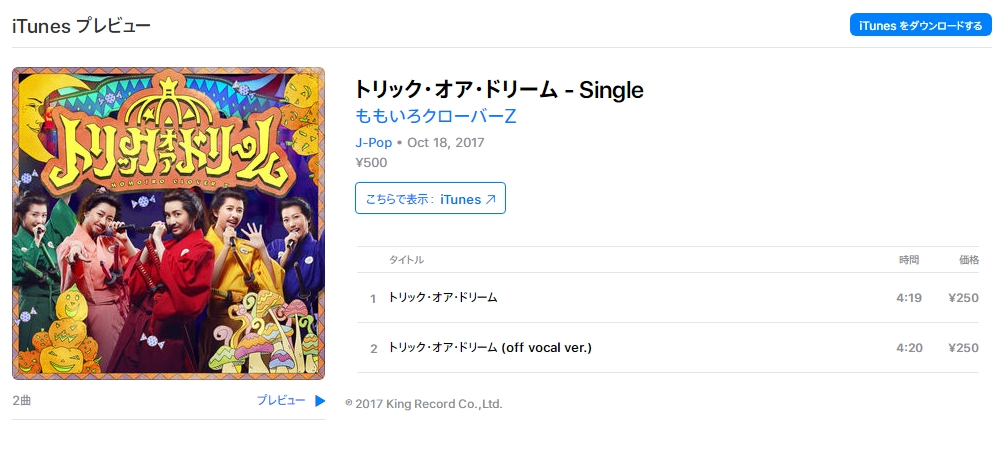Click the 4:19 duration of track 1

tap(909, 298)
